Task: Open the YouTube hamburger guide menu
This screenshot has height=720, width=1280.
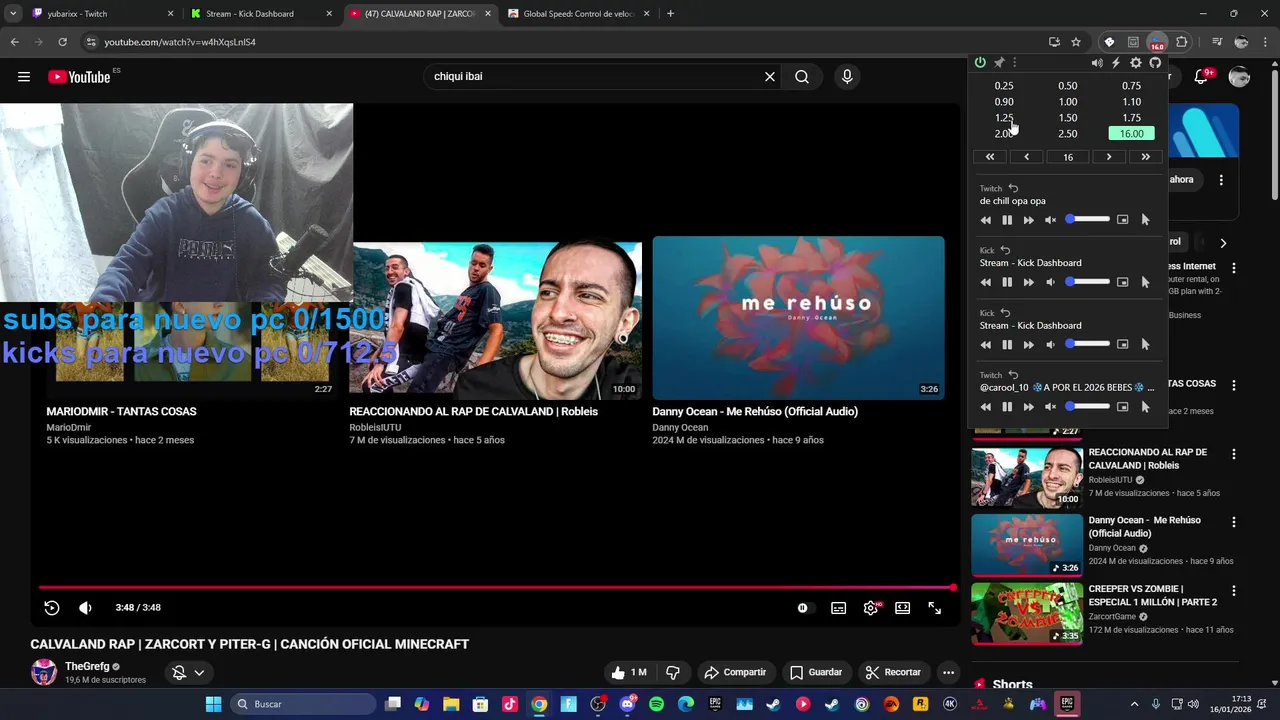Action: coord(24,77)
